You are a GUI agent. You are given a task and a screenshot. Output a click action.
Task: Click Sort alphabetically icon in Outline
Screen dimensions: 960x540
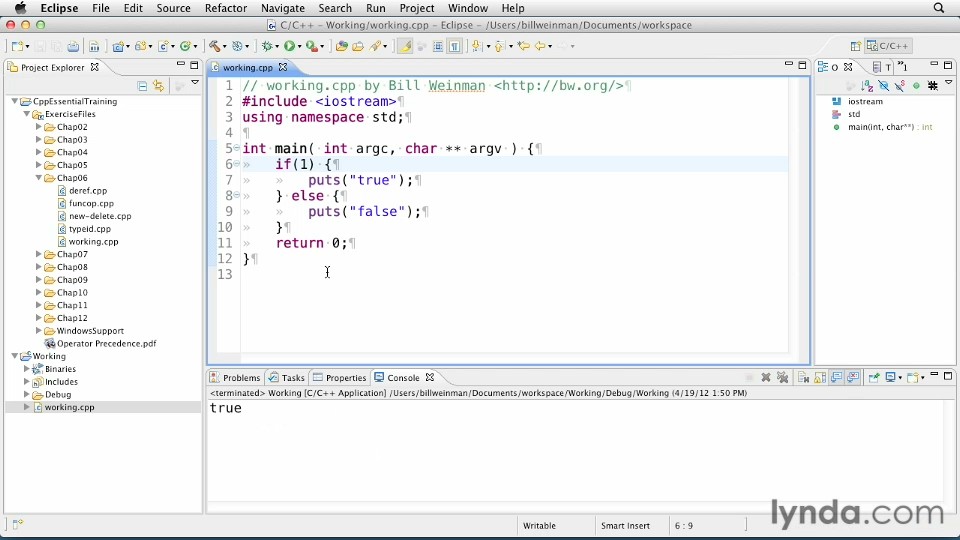click(866, 86)
